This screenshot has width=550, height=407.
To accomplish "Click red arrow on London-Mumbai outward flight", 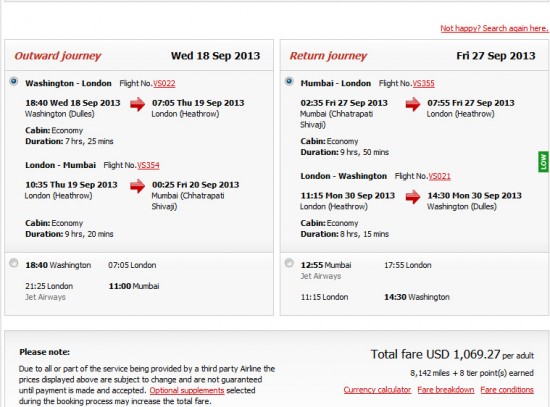I will [137, 186].
